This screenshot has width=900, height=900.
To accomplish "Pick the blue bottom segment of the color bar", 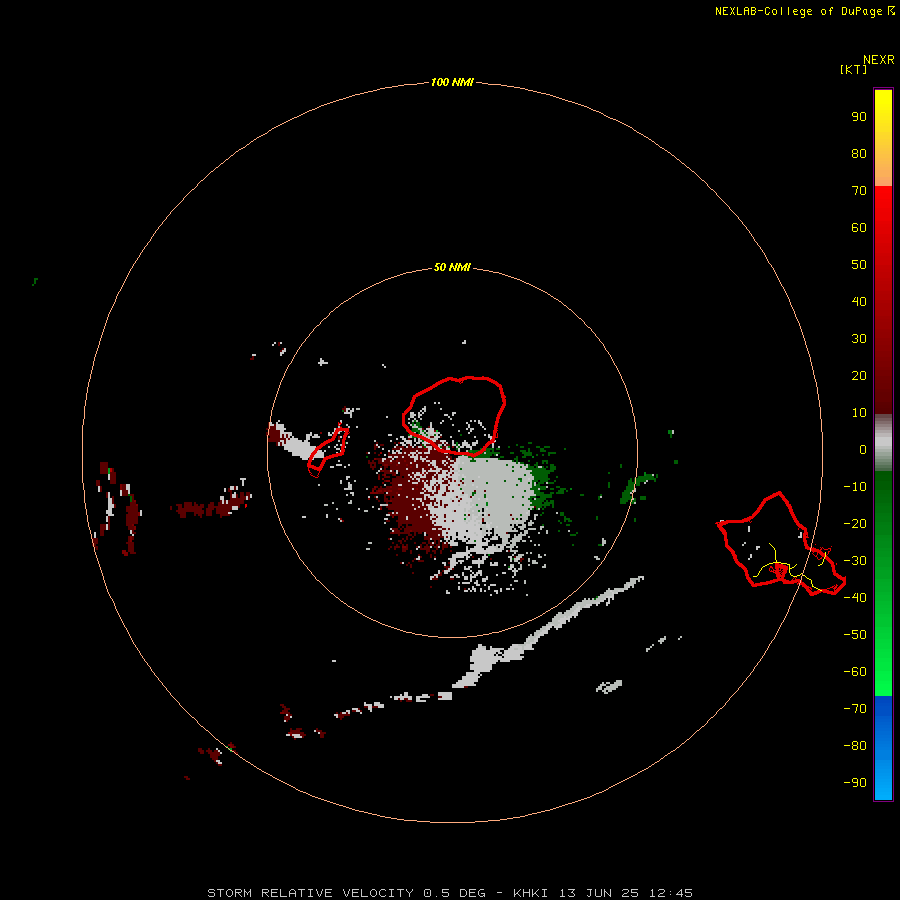I will [883, 748].
